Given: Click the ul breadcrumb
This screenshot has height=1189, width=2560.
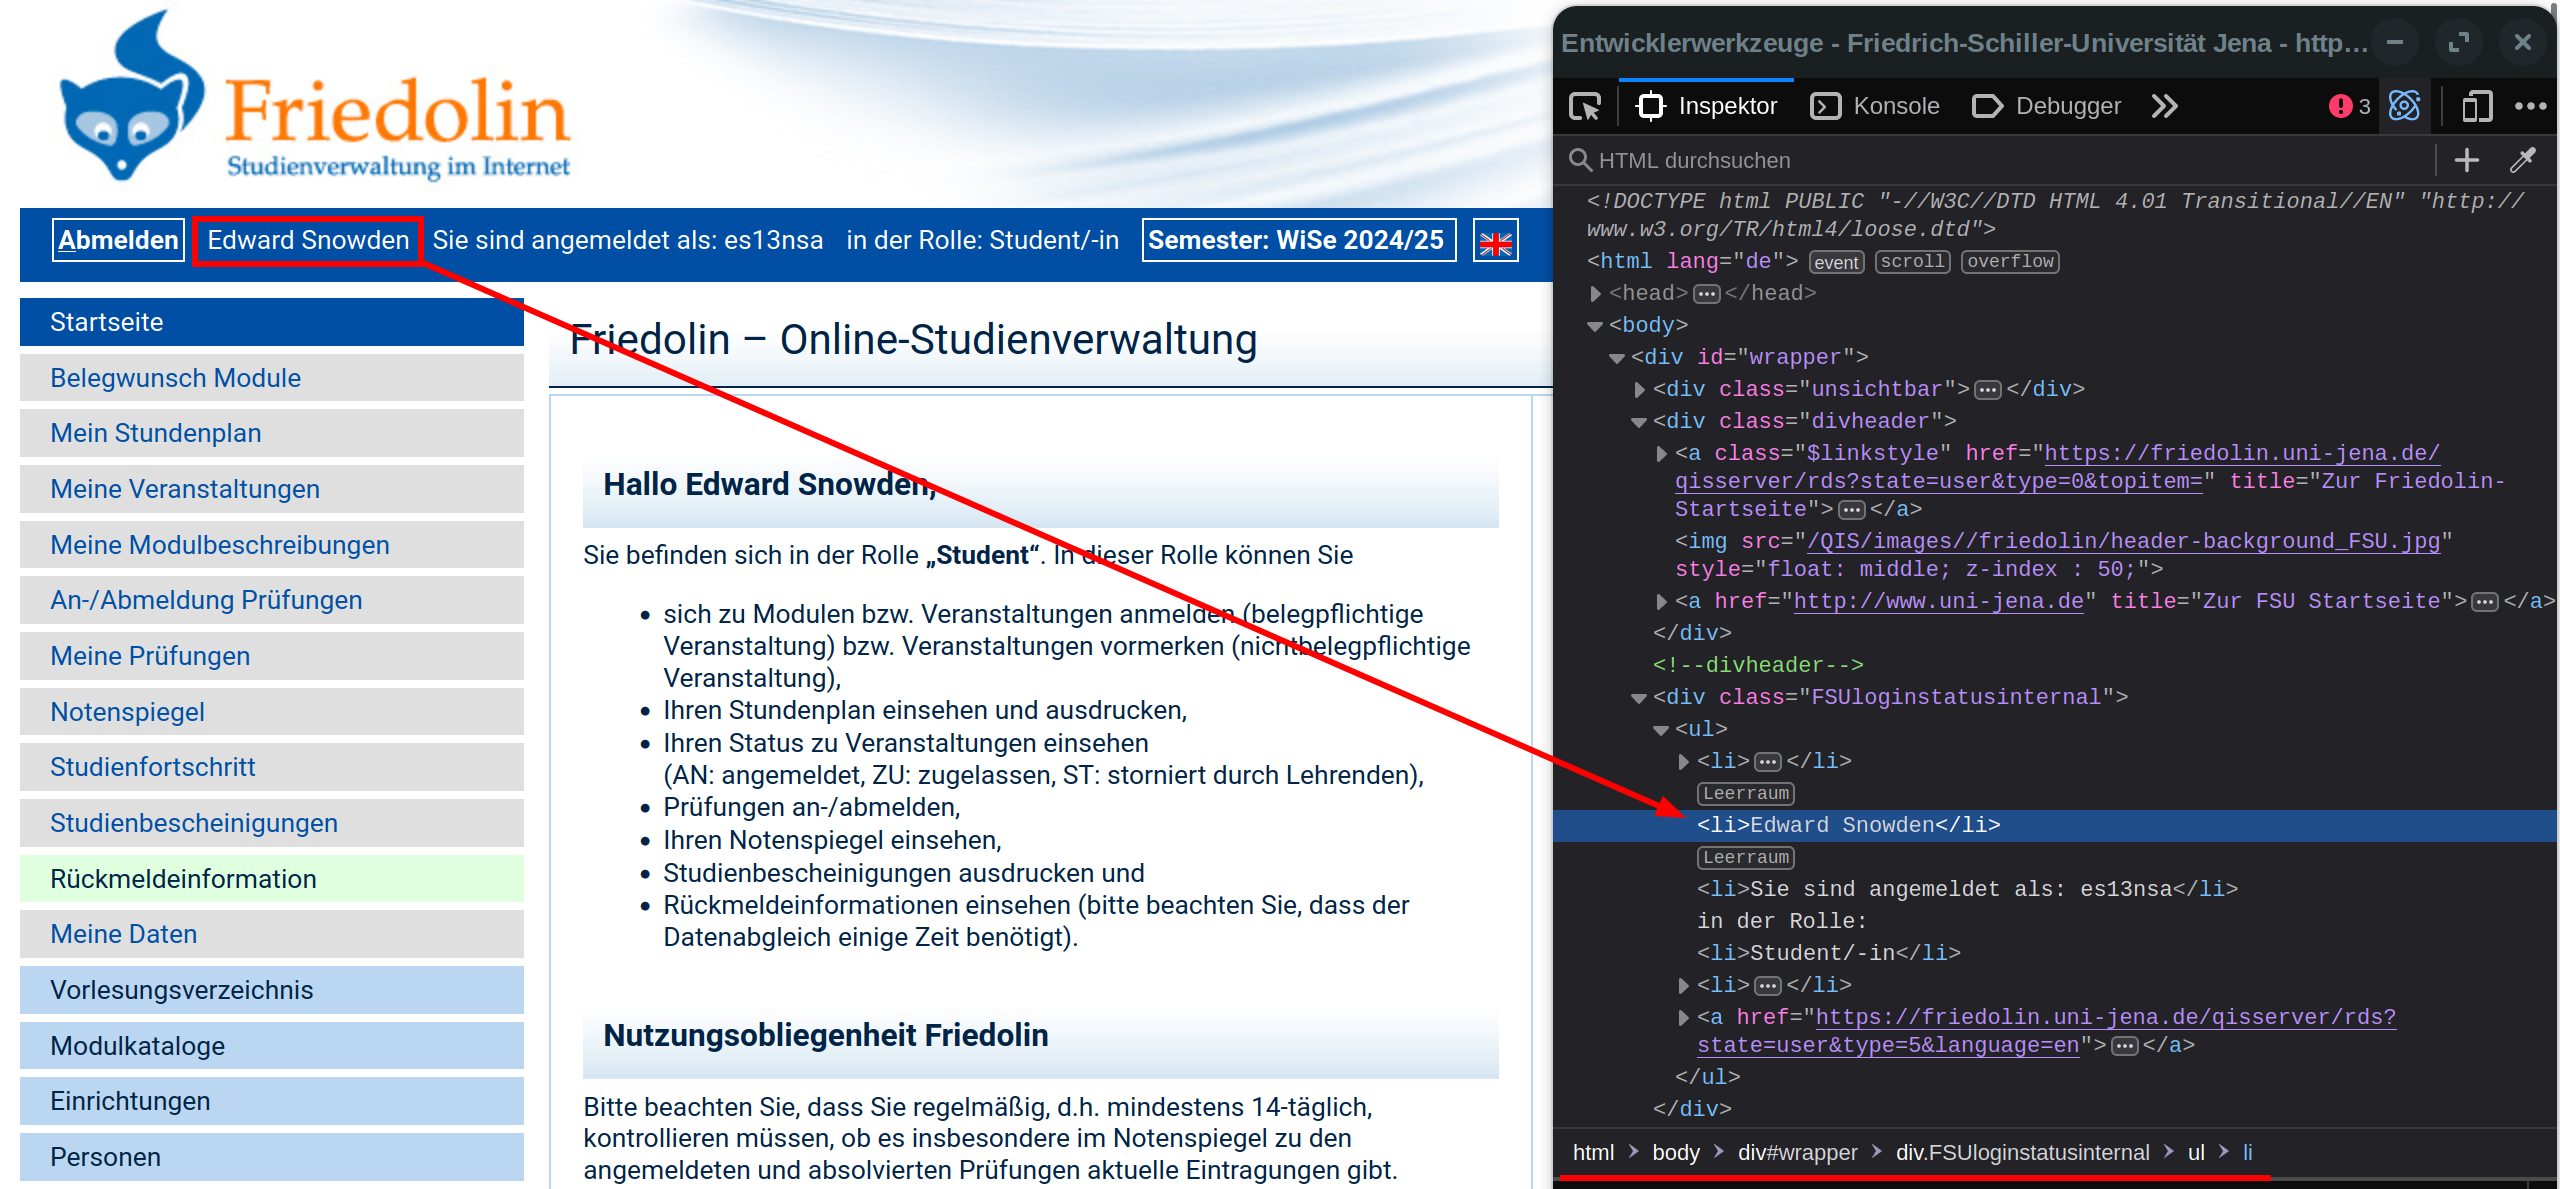Looking at the screenshot, I should (2196, 1153).
